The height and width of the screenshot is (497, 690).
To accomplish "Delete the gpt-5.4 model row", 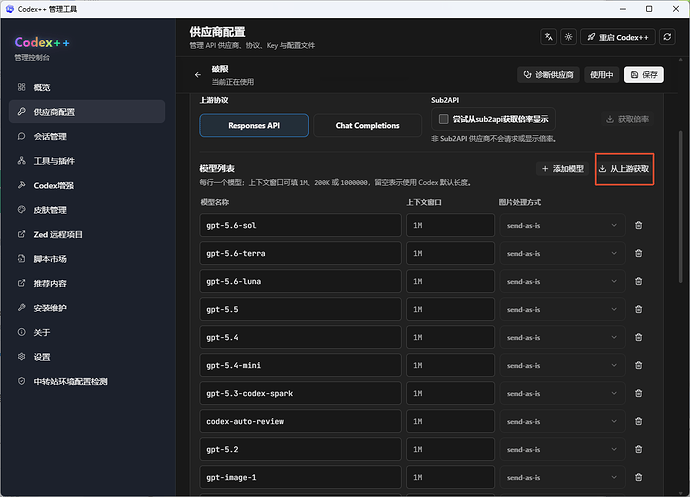I will (639, 338).
